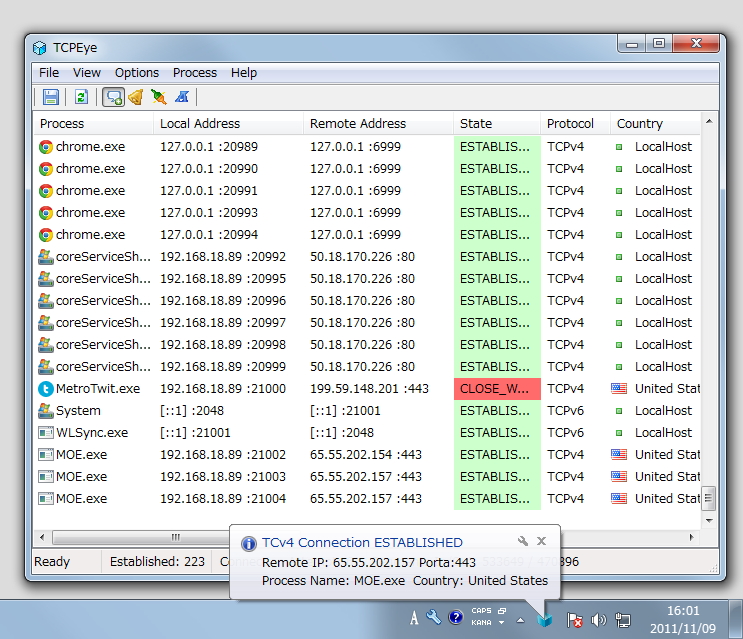743x639 pixels.
Task: Open the File menu
Action: 49,72
